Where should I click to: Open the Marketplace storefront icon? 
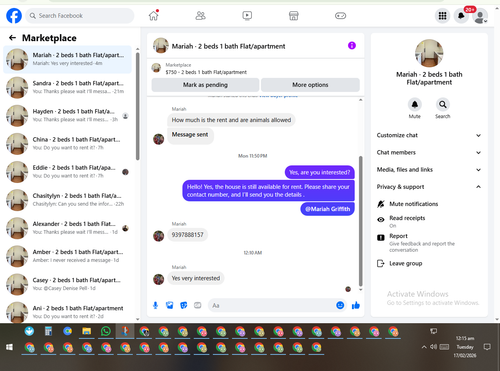point(294,15)
